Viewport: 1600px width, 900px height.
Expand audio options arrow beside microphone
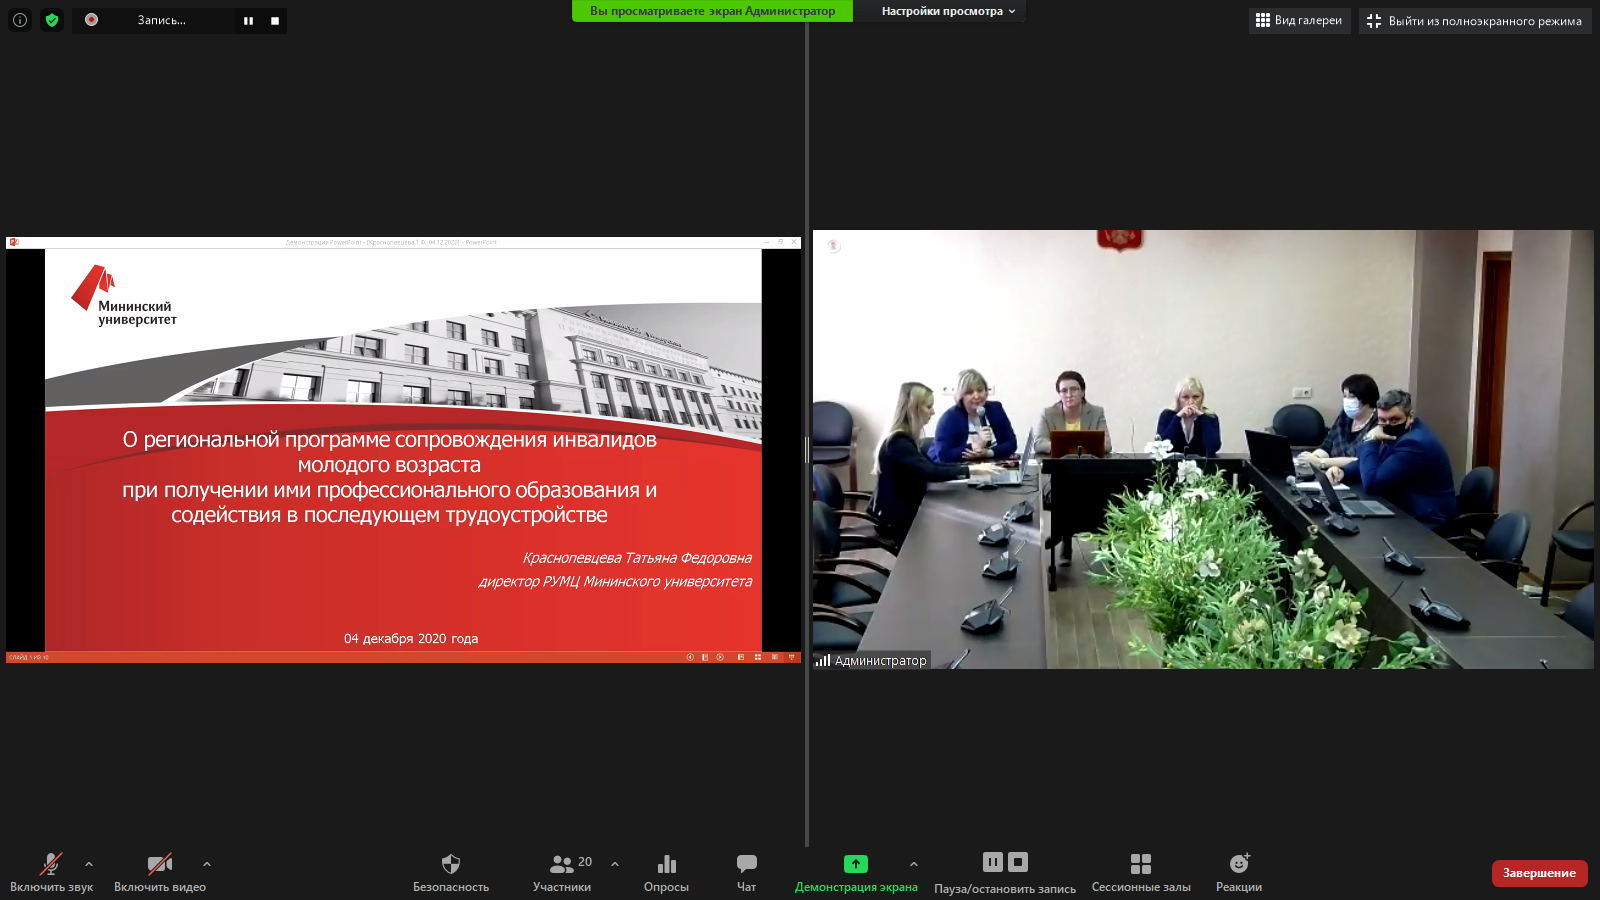click(89, 864)
